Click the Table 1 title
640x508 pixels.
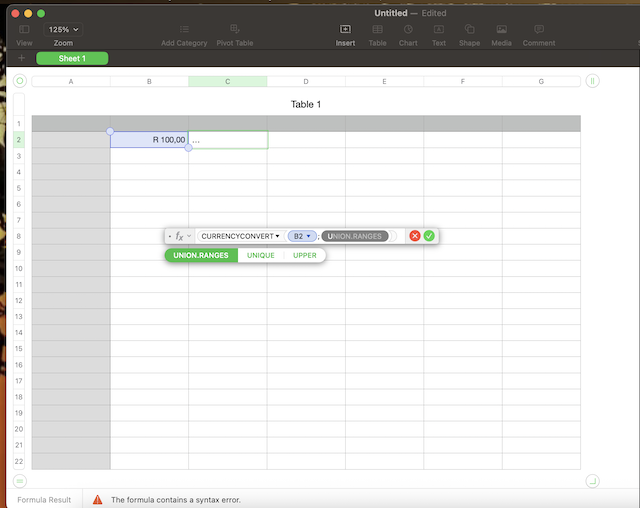pyautogui.click(x=306, y=104)
